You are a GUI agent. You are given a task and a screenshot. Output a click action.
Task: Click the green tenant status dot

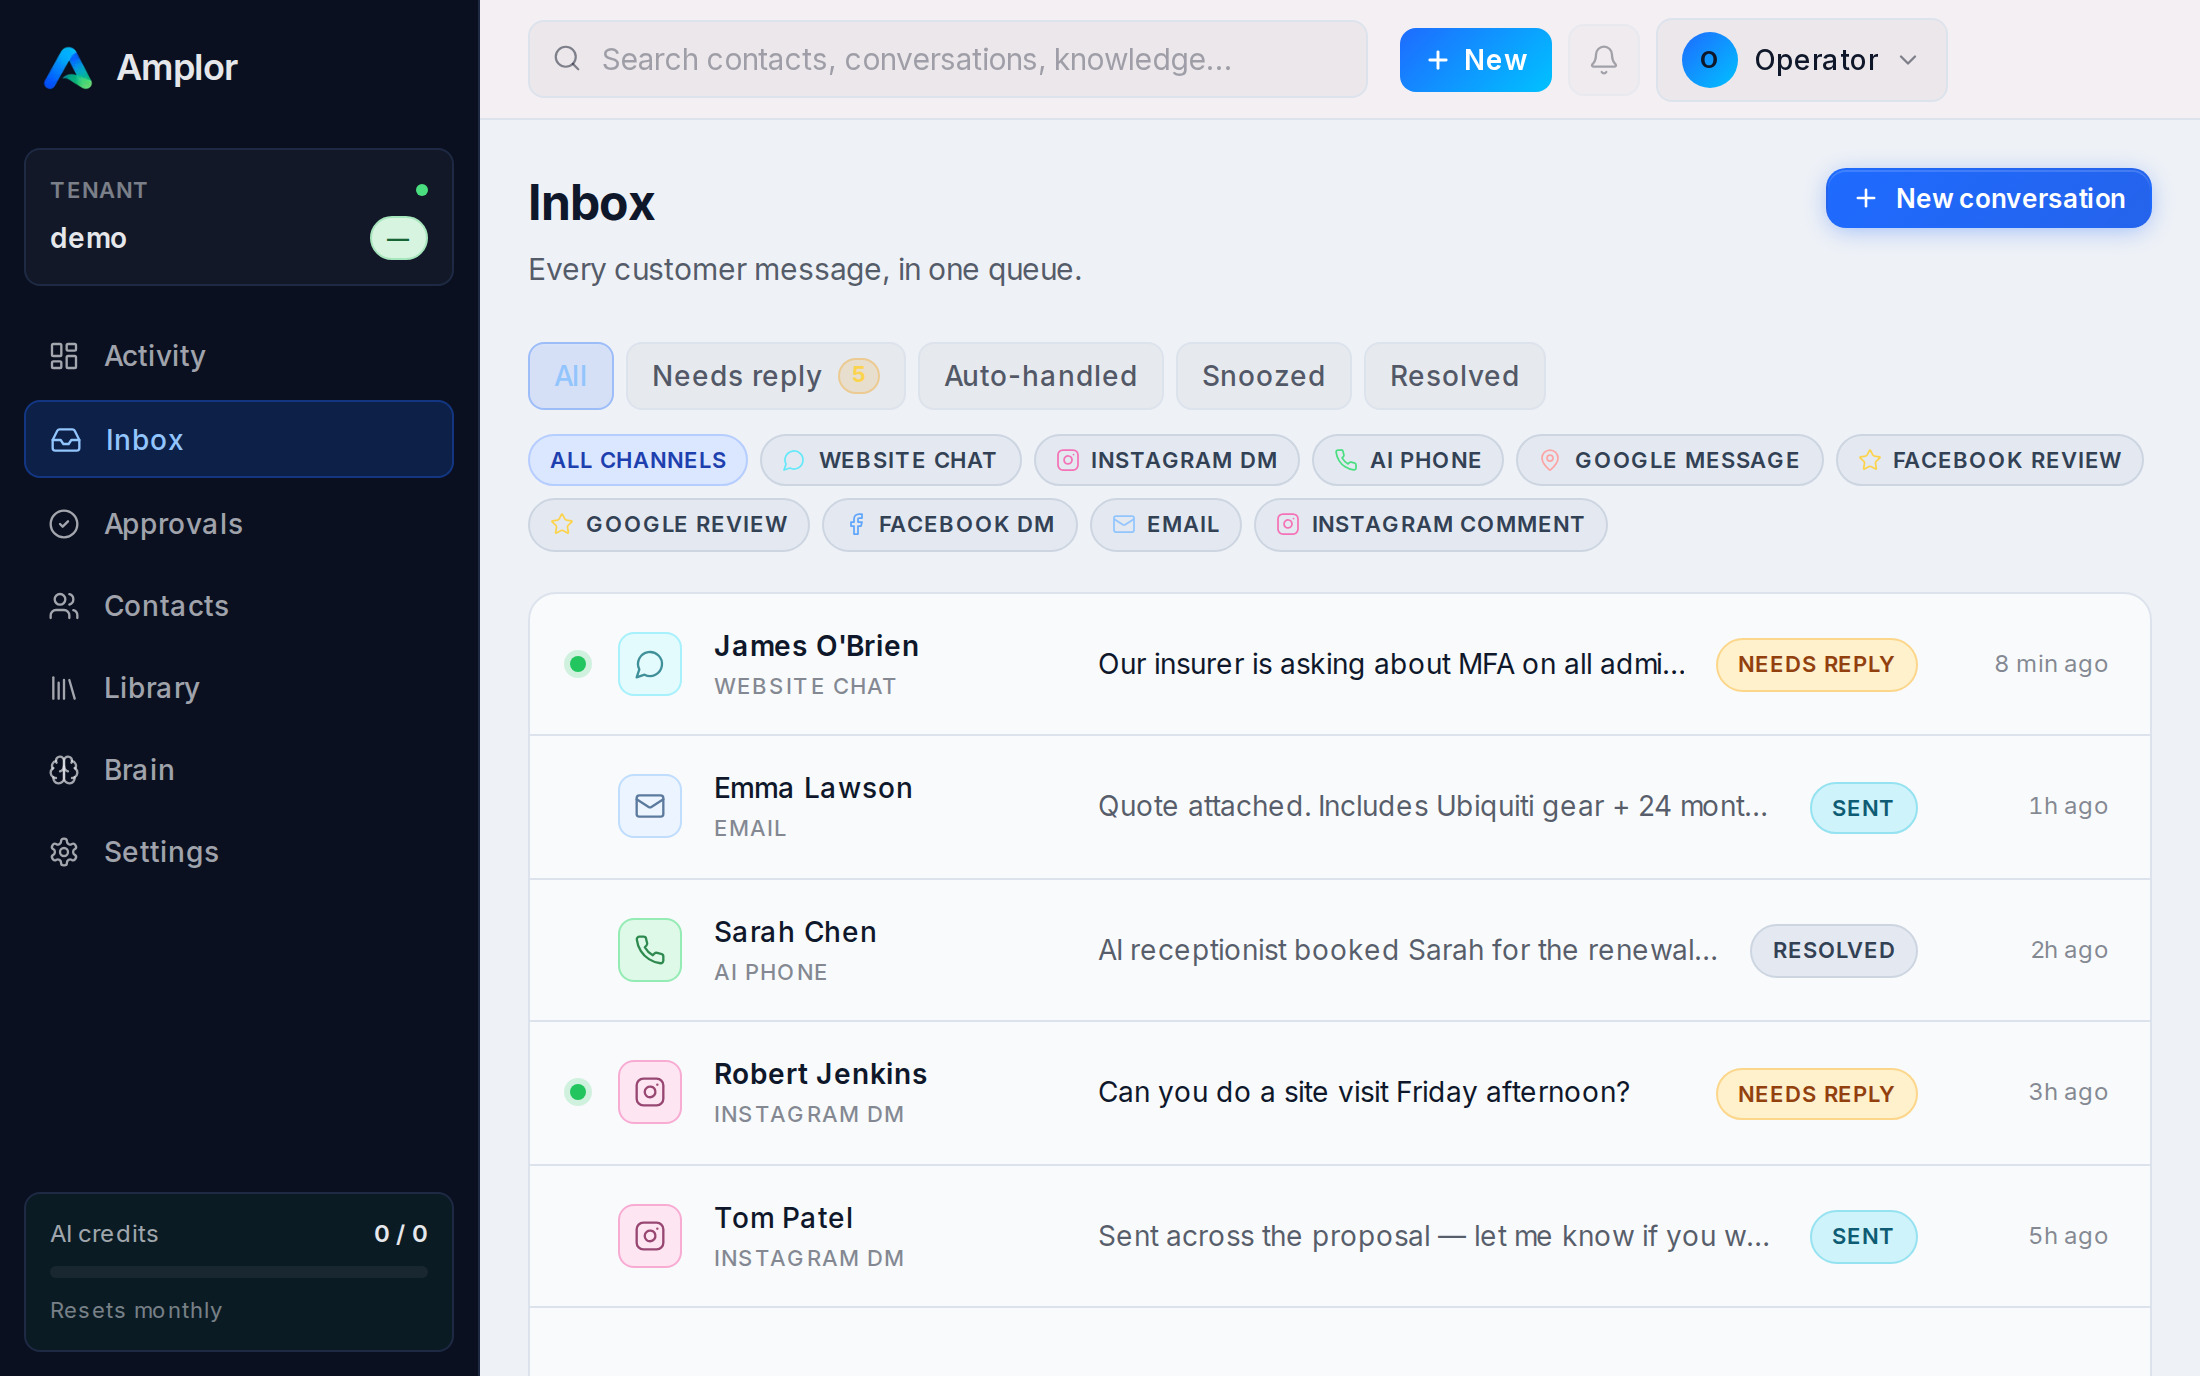(422, 190)
